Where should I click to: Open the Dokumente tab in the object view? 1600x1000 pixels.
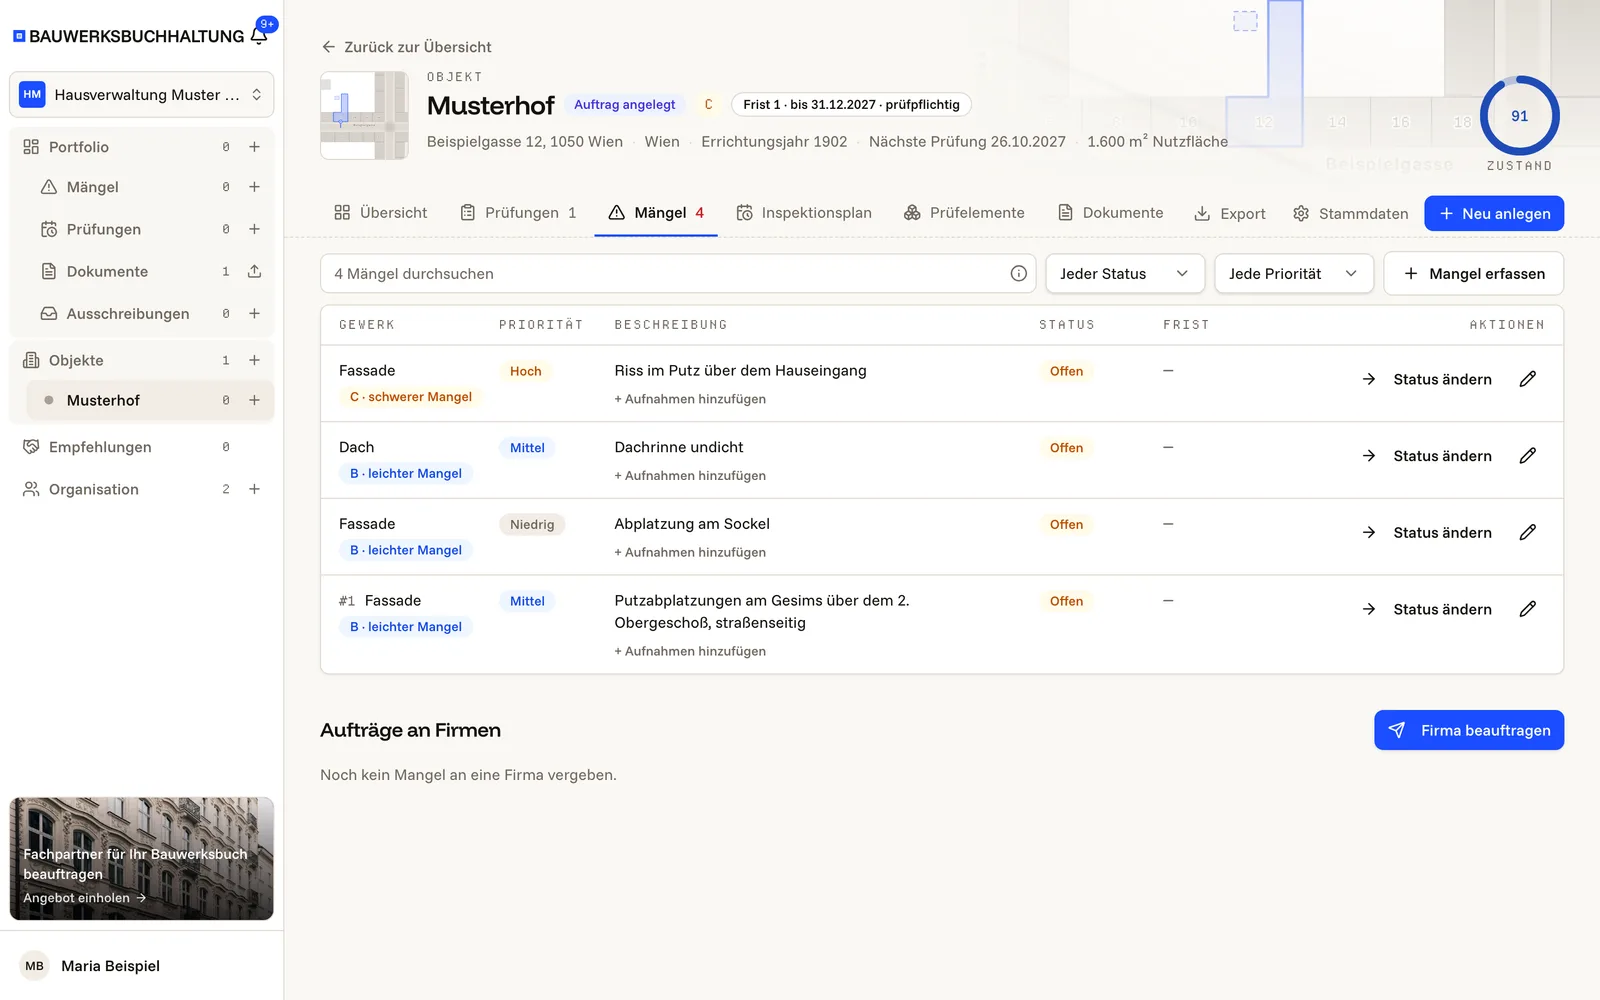[x=1110, y=213]
